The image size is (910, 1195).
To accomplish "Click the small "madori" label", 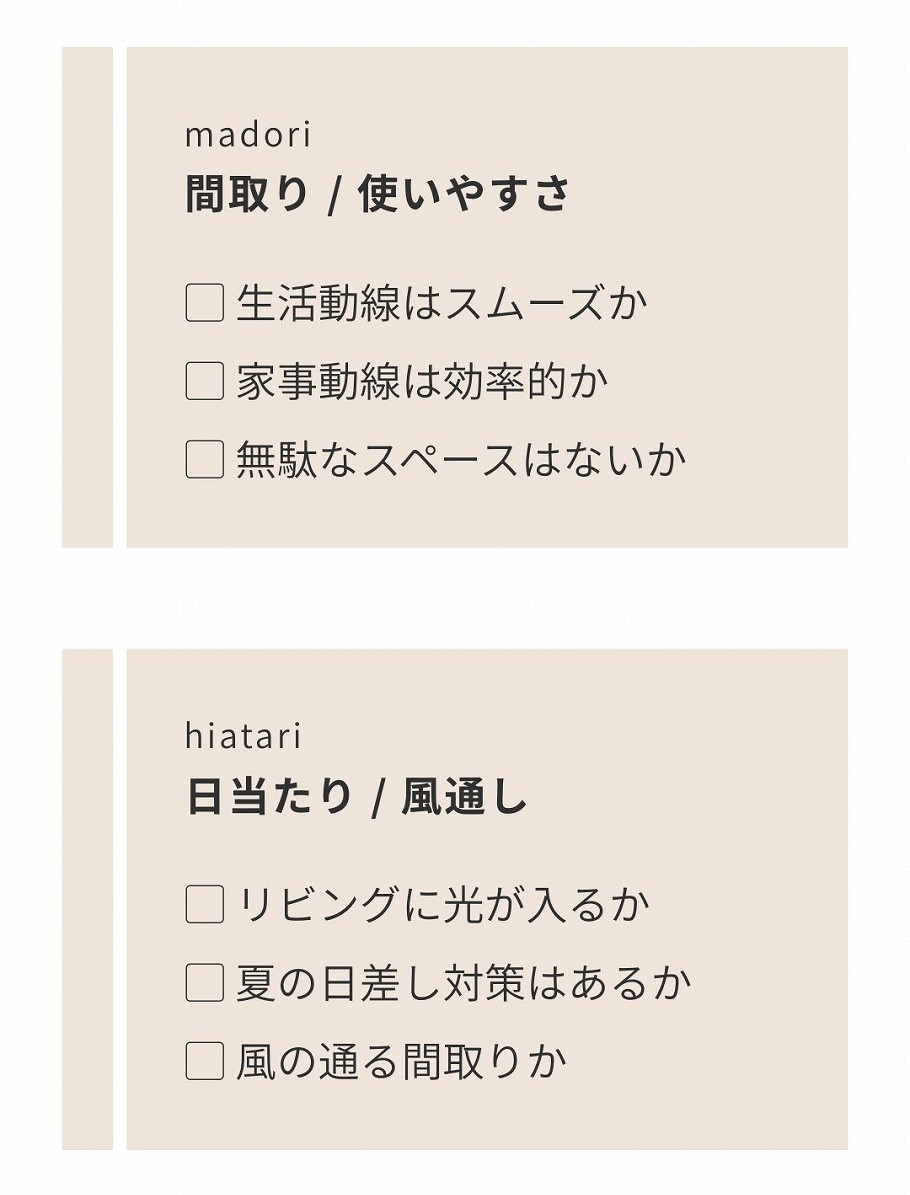I will [x=248, y=136].
